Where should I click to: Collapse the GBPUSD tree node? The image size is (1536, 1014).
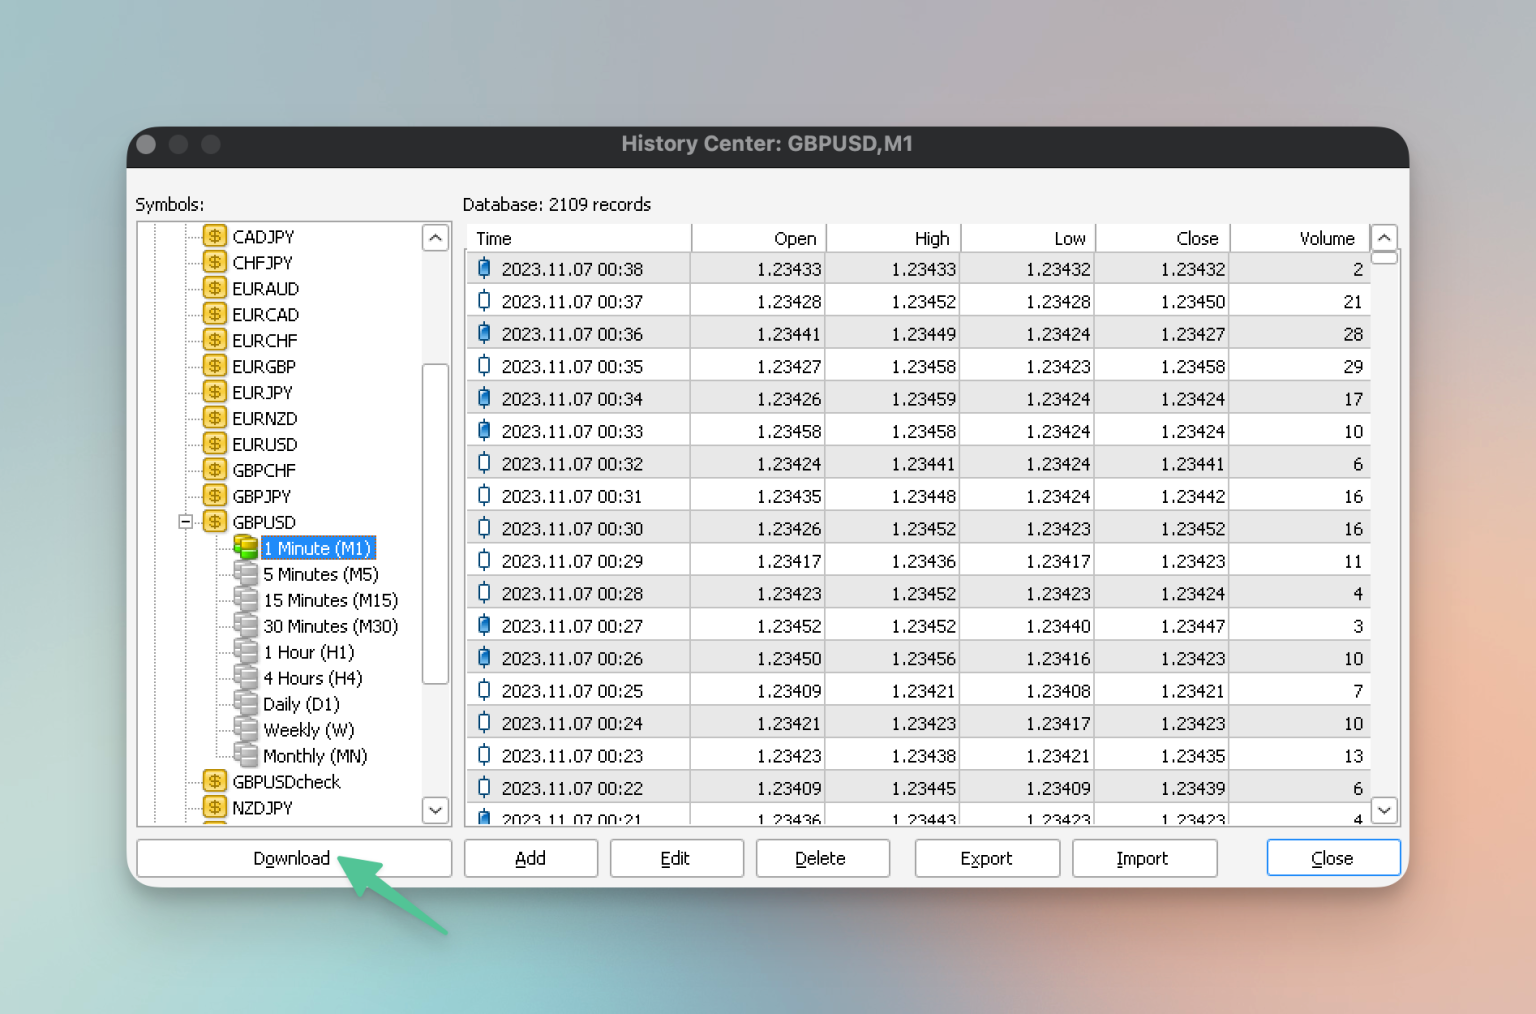coord(185,521)
